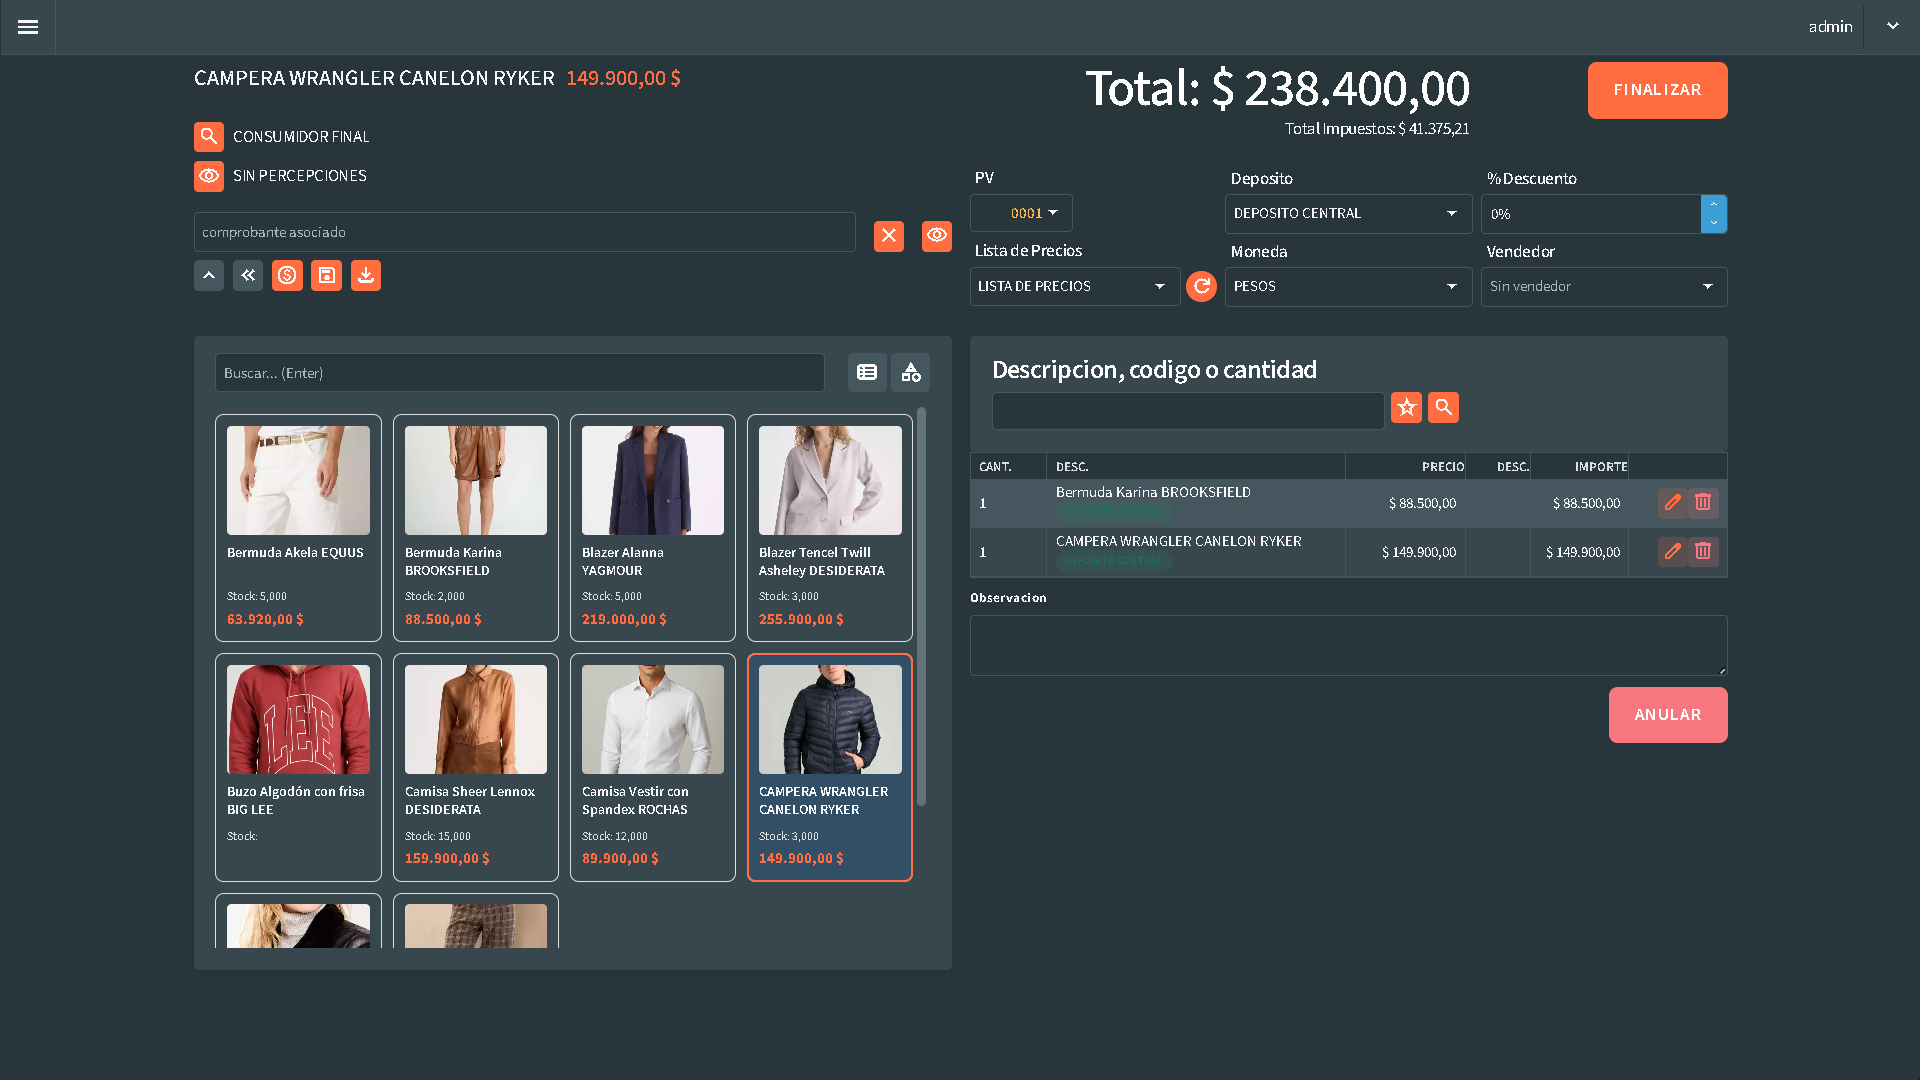Open the admin user menu
This screenshot has width=1920, height=1080.
pos(1892,27)
